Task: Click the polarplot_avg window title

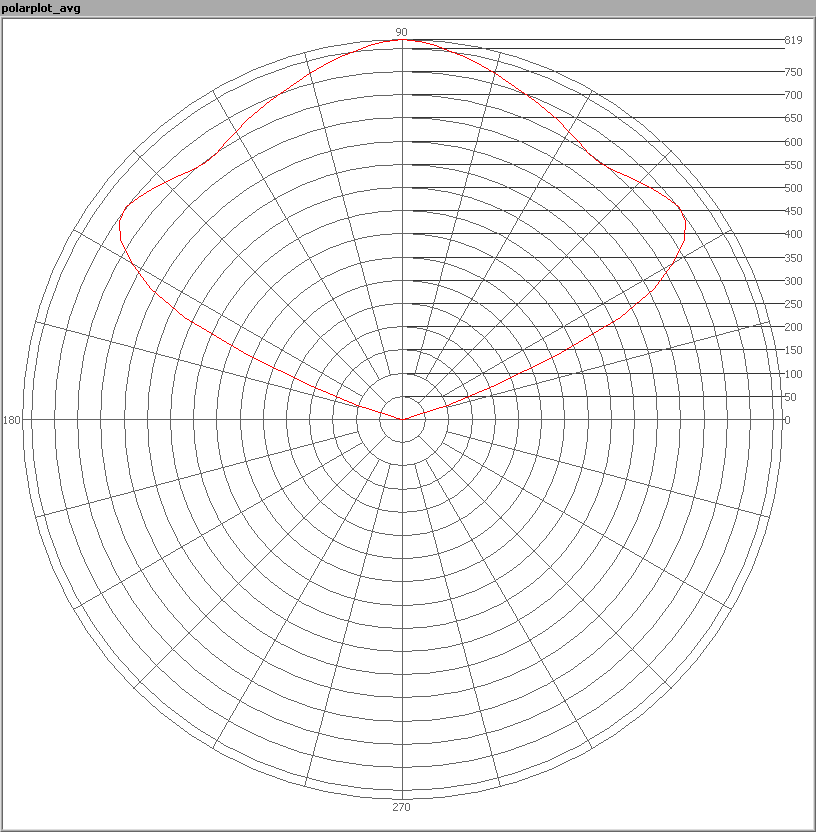Action: pos(42,9)
